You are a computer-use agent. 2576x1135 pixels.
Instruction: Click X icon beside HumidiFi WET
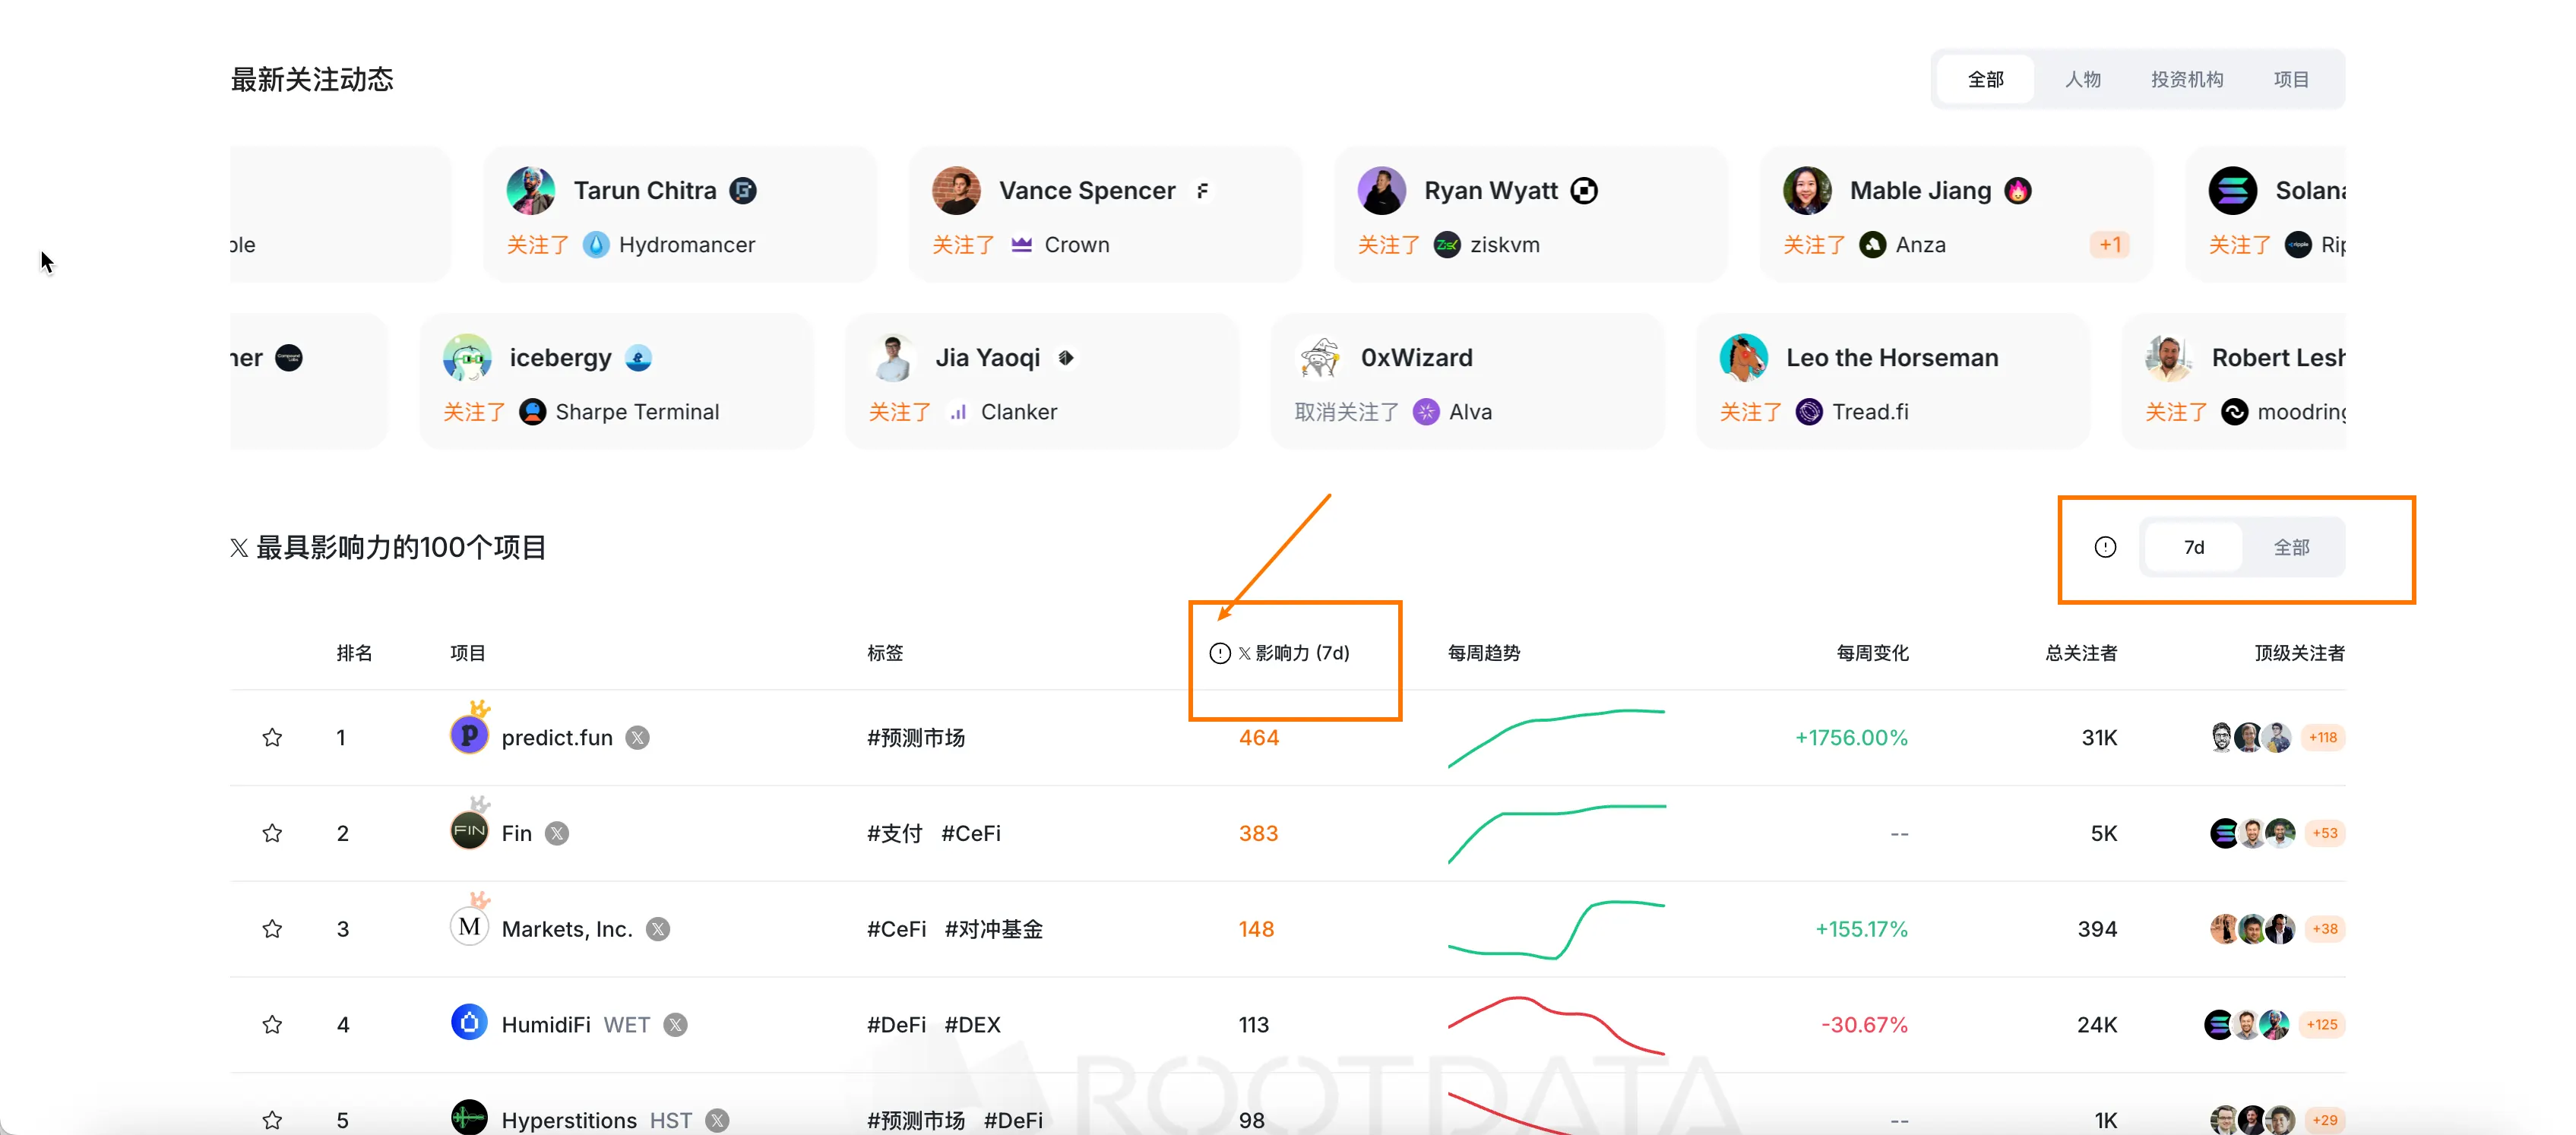pos(676,1024)
